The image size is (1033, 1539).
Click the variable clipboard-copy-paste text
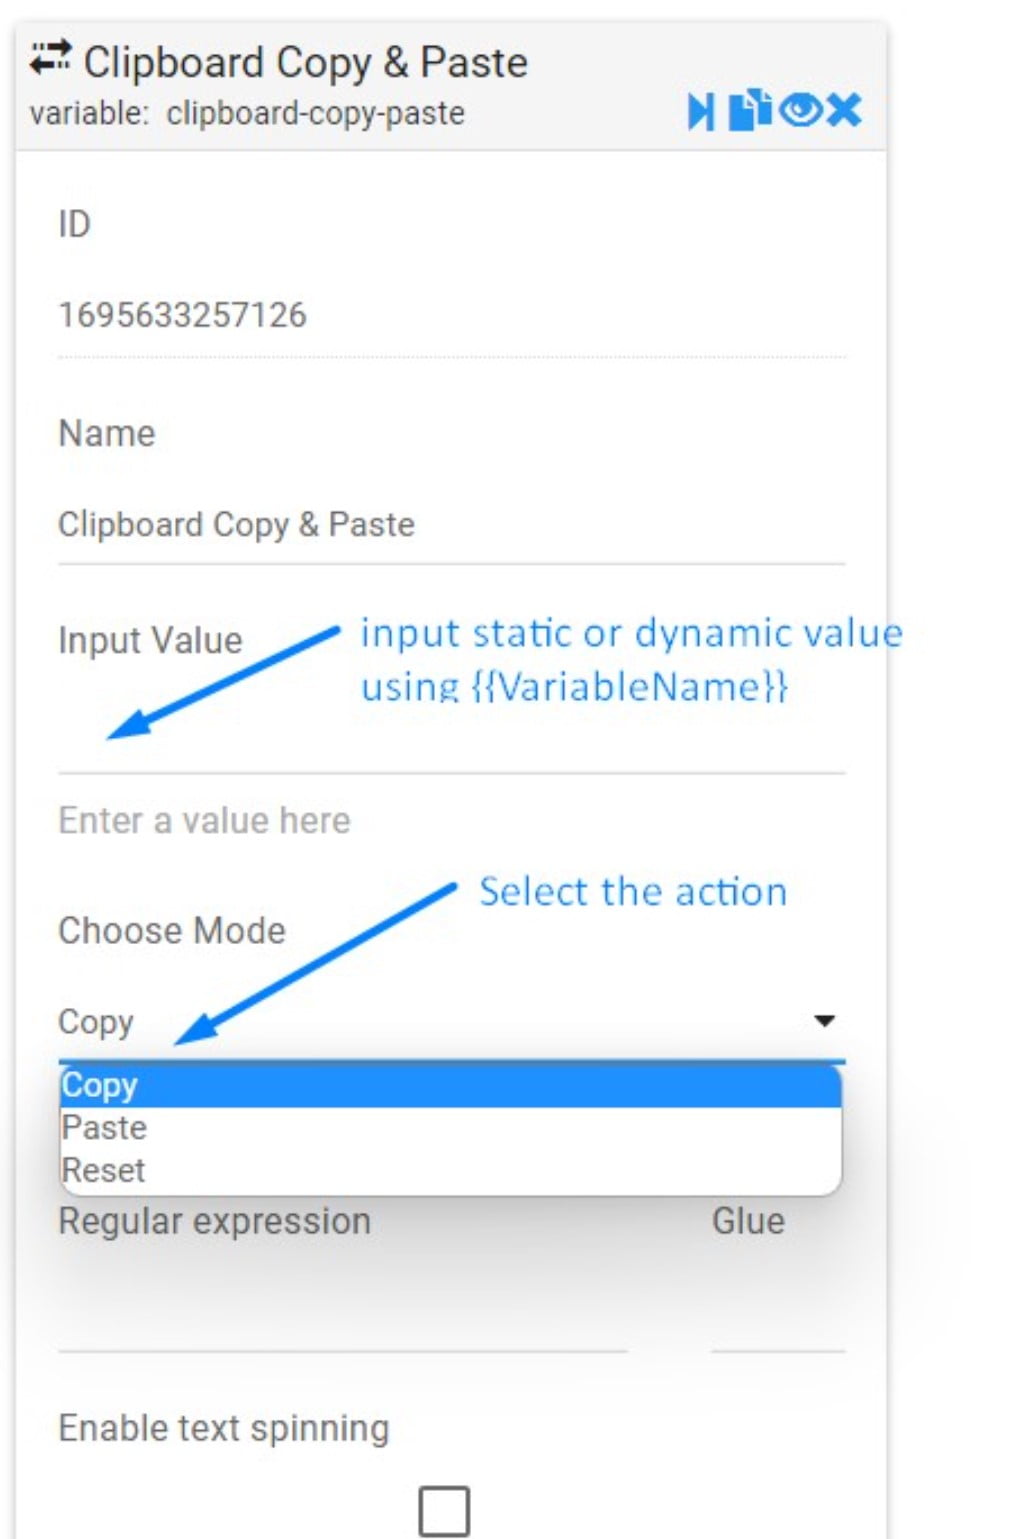click(x=247, y=114)
